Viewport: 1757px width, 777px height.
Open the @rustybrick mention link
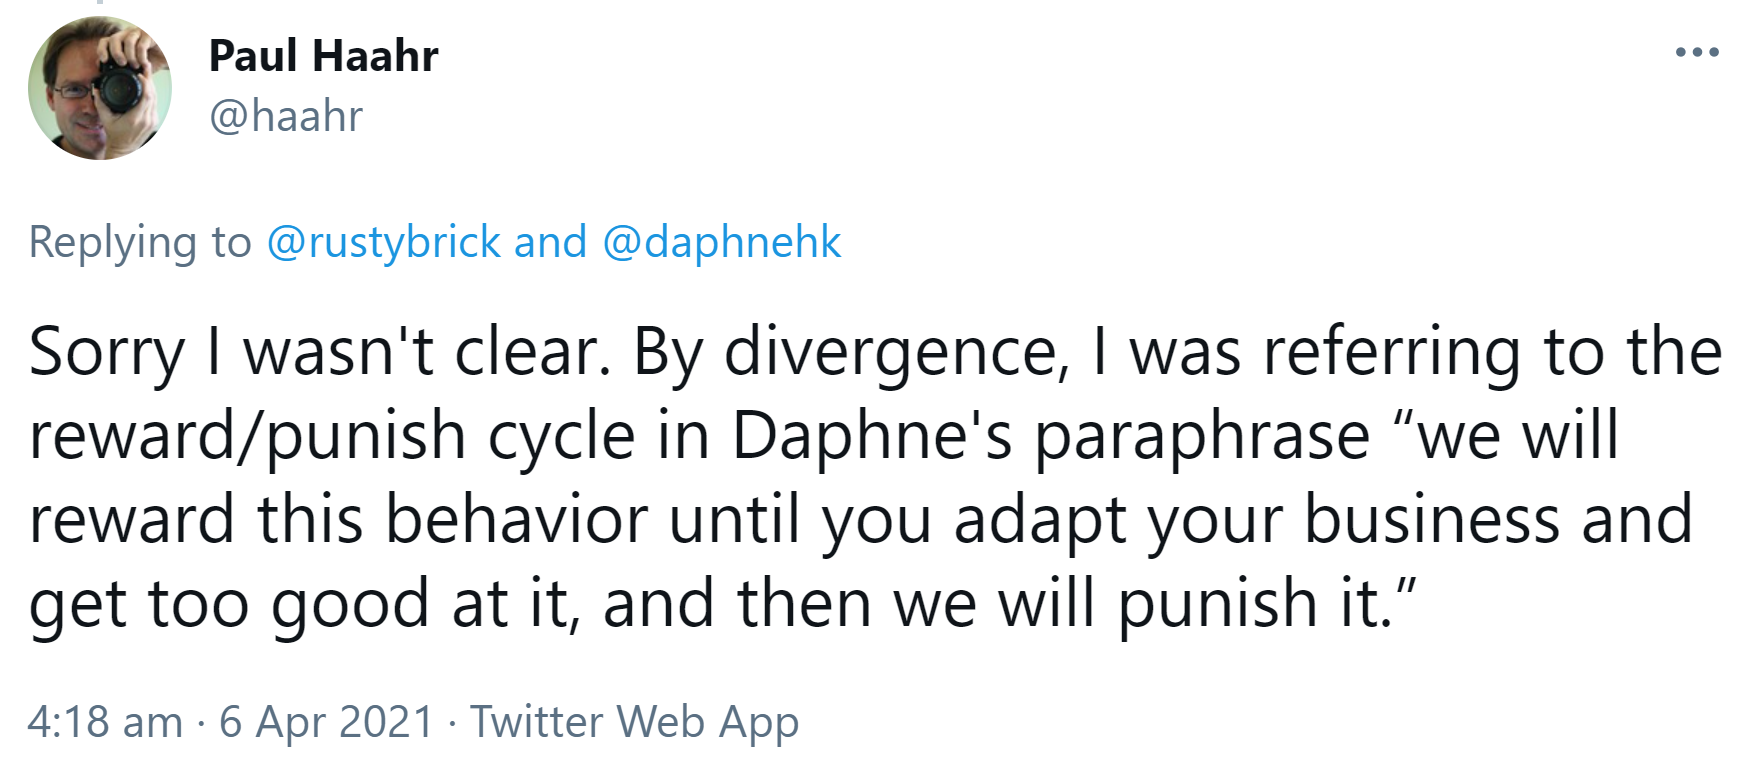pos(383,242)
